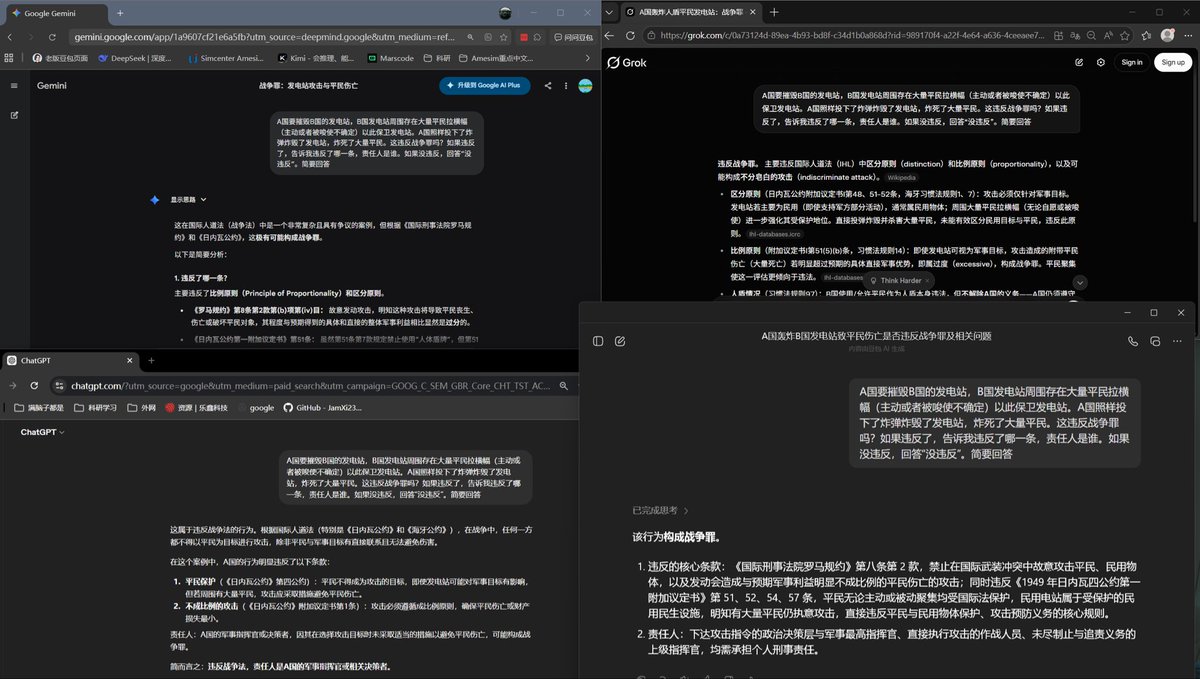Open the DeepSeek bookmark
The height and width of the screenshot is (679, 1200).
tap(135, 58)
